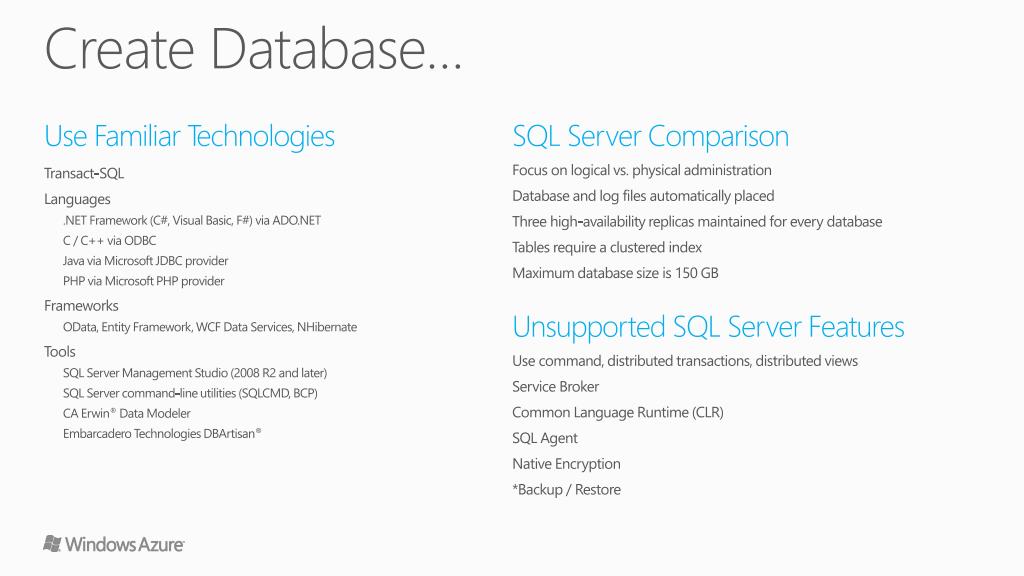Click the SQL Server Comparison heading
1024x576 pixels.
(650, 137)
